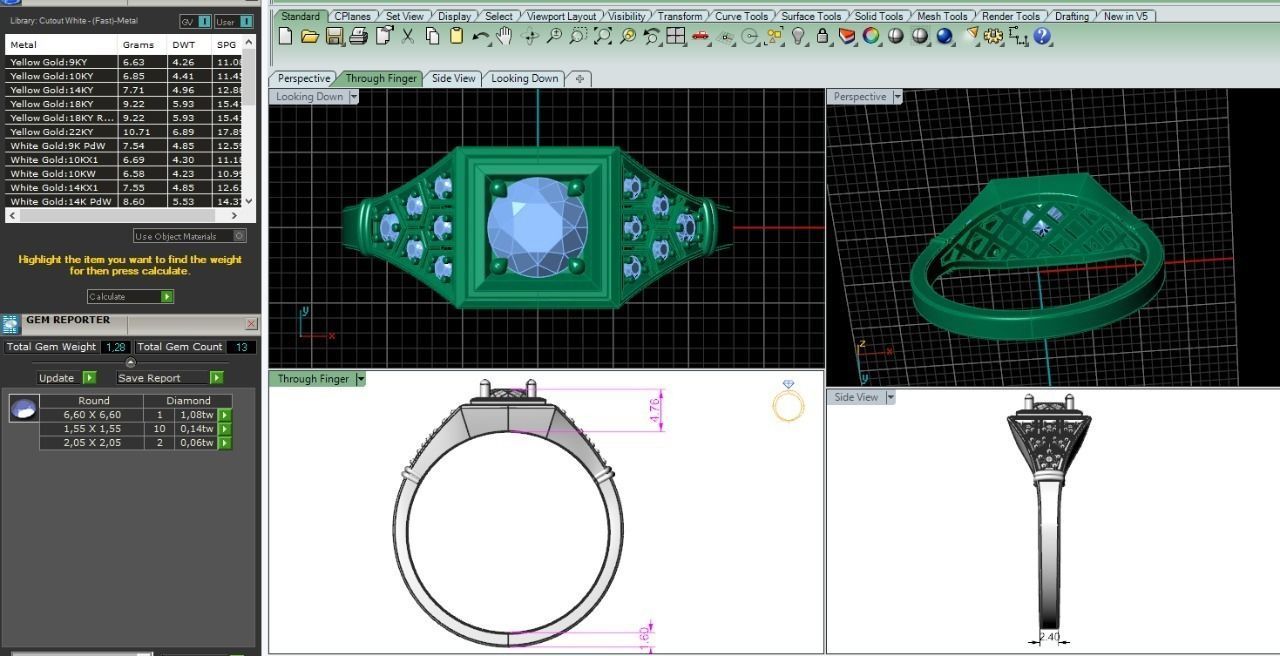Click the four-viewport layout icon
The height and width of the screenshot is (656, 1280).
point(676,36)
